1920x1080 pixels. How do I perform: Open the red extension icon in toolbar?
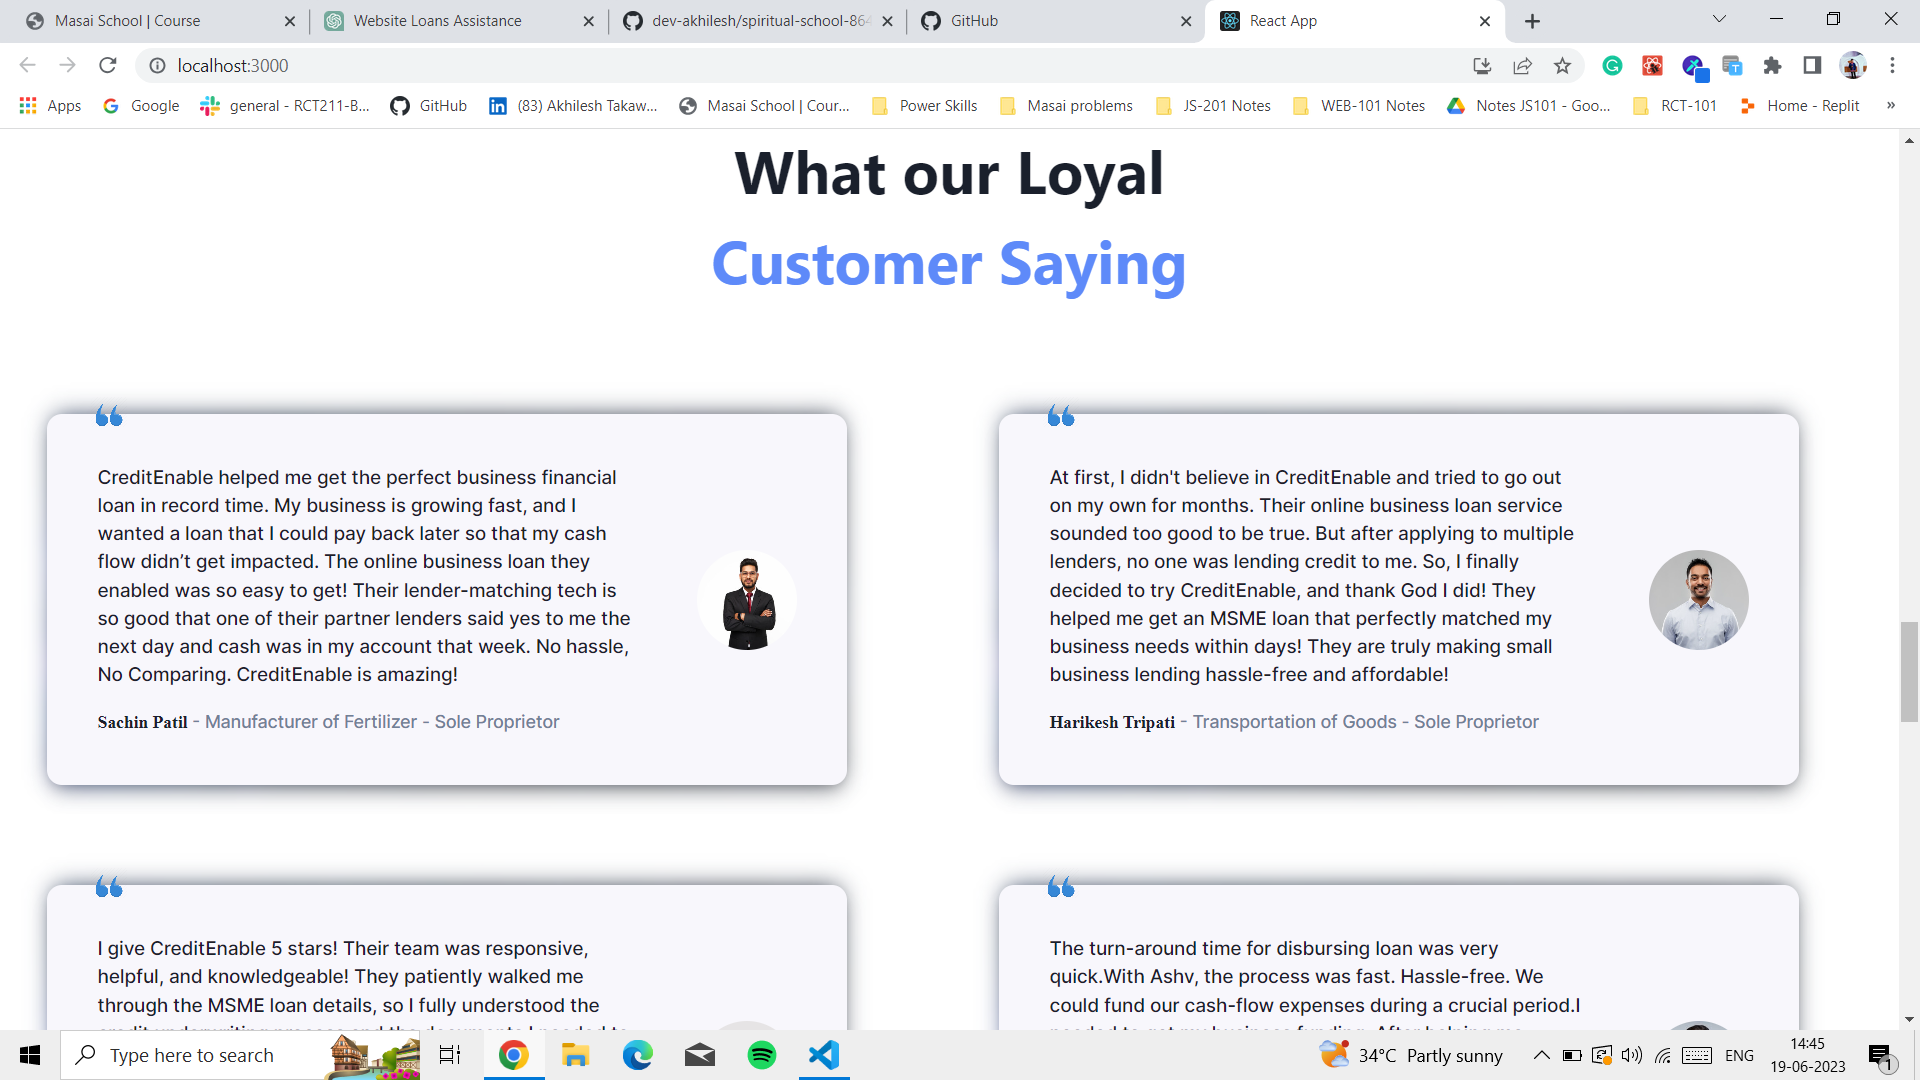coord(1652,65)
